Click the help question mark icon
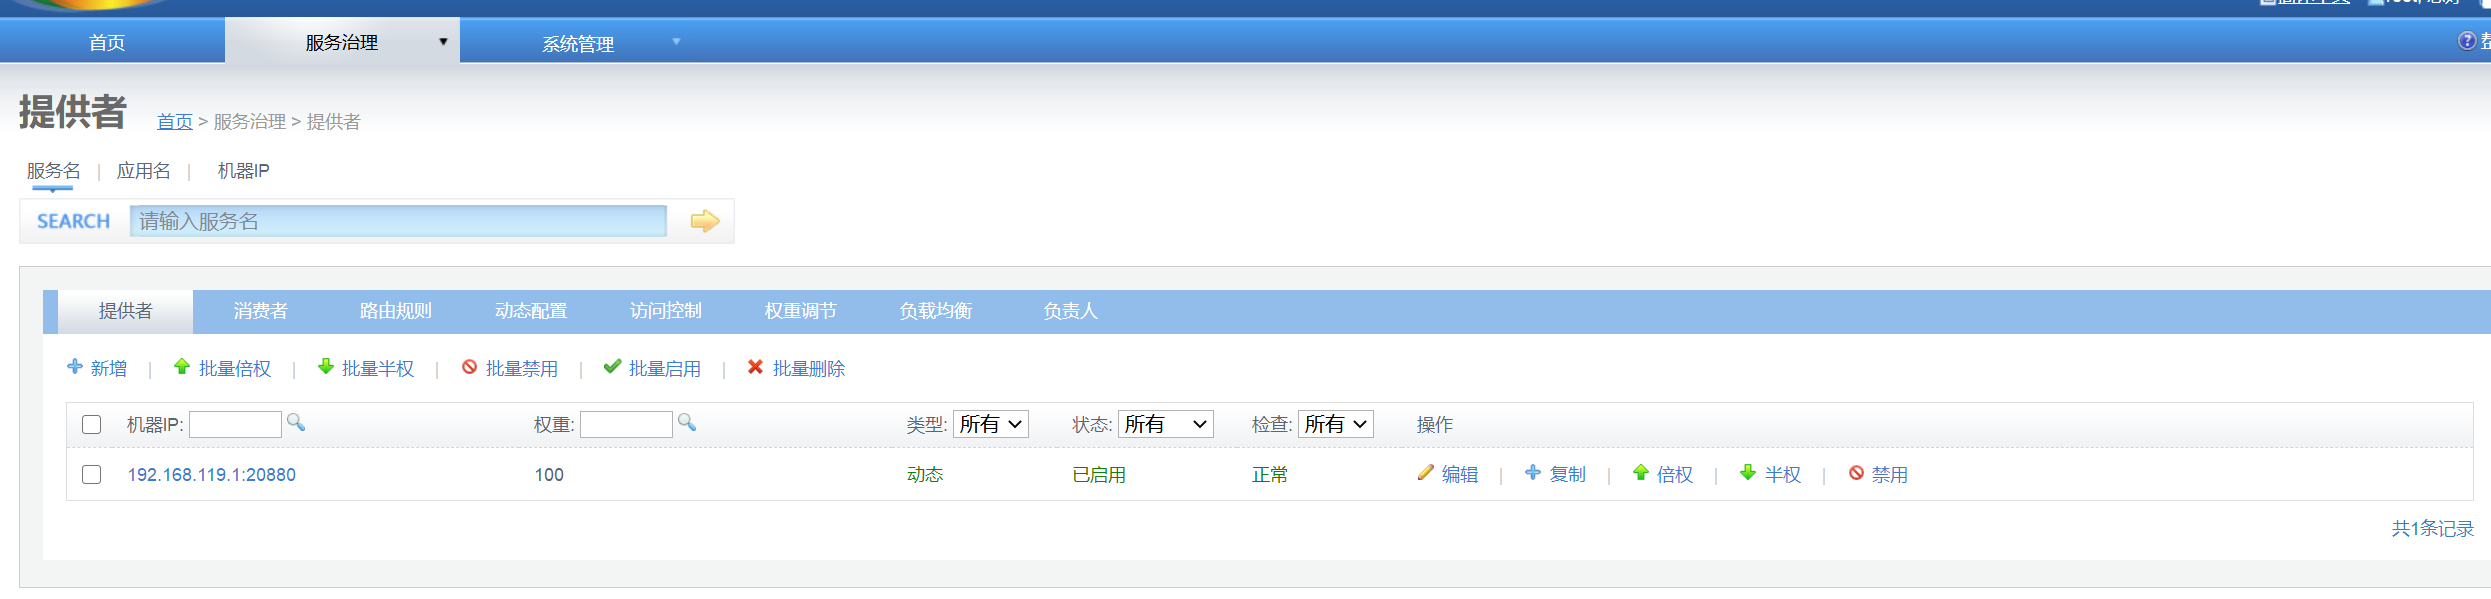 [2467, 41]
